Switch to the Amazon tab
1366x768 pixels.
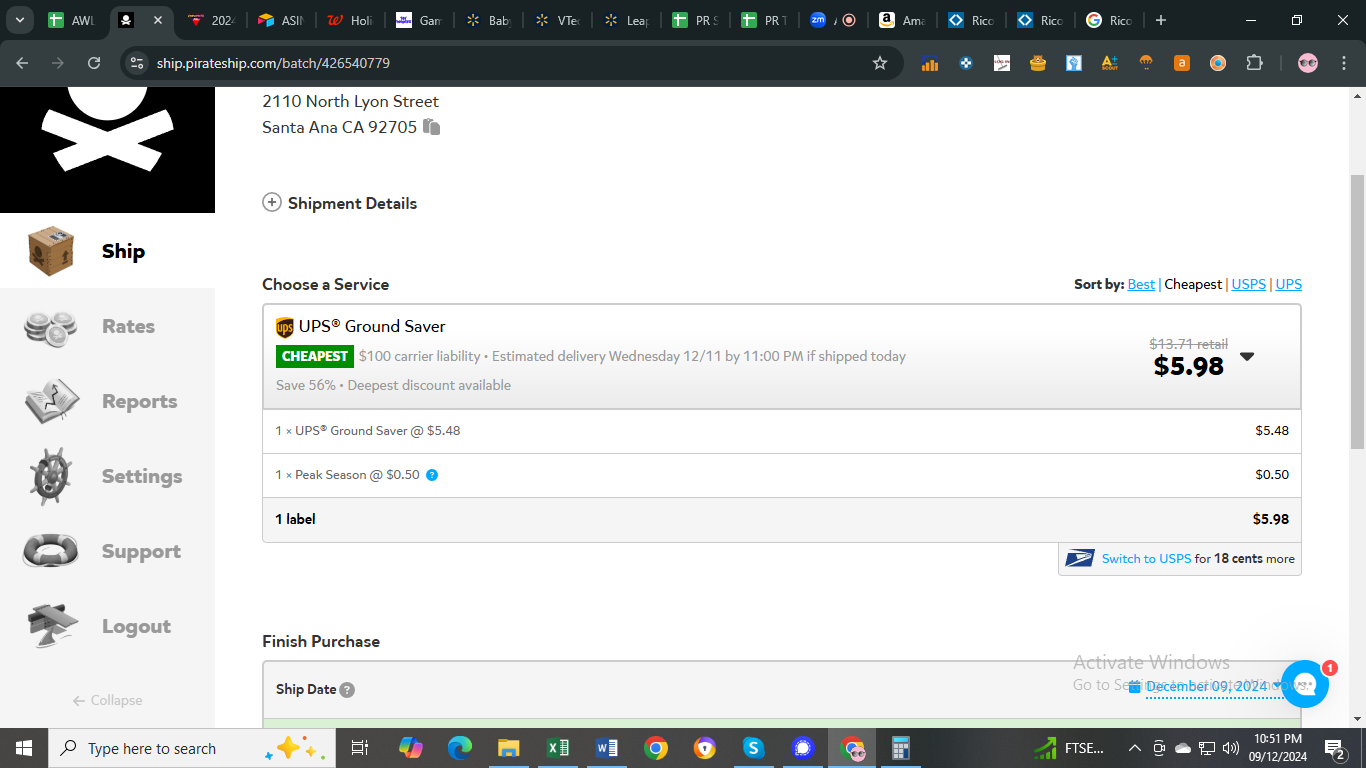[903, 20]
